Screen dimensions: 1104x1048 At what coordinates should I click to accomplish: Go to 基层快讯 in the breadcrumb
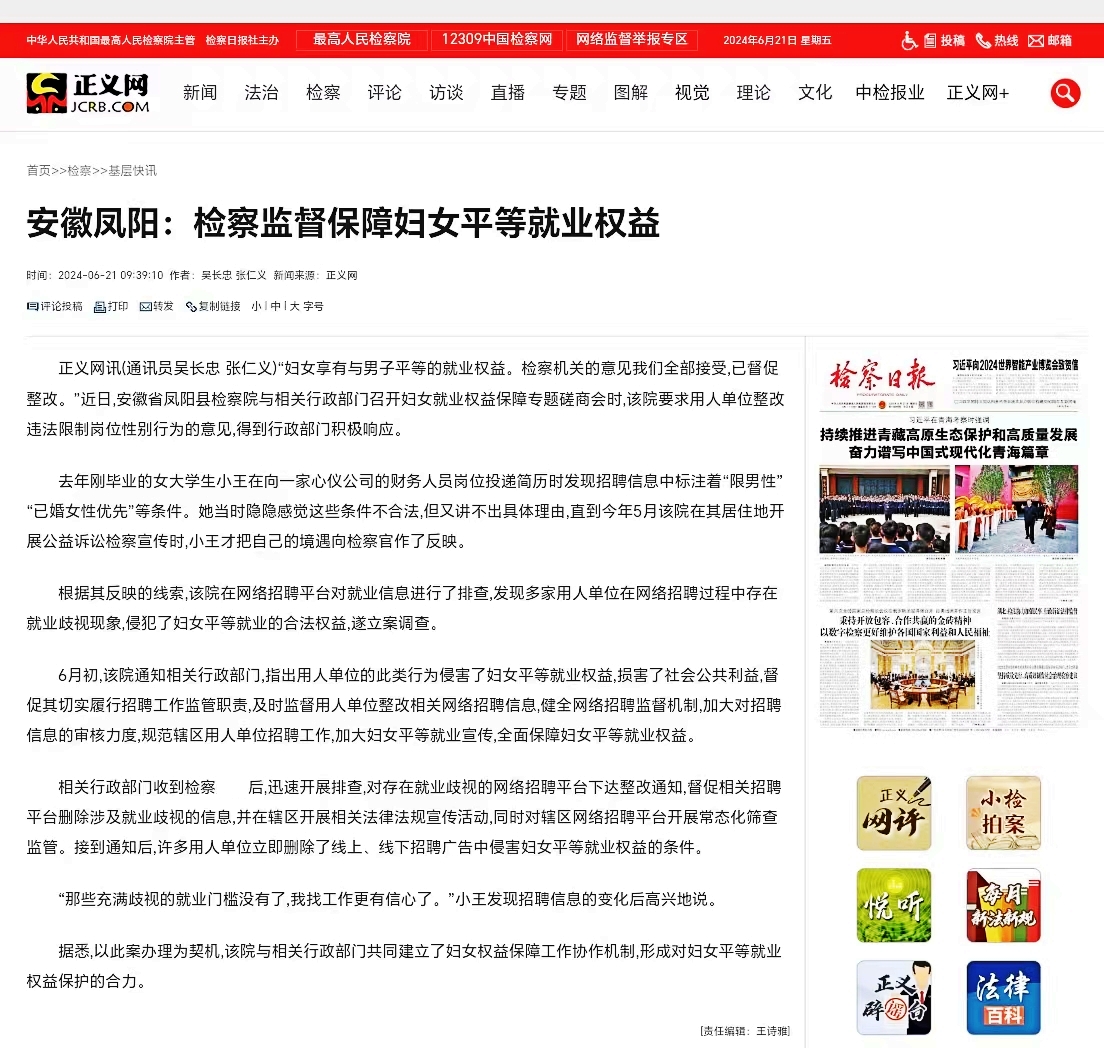click(132, 170)
